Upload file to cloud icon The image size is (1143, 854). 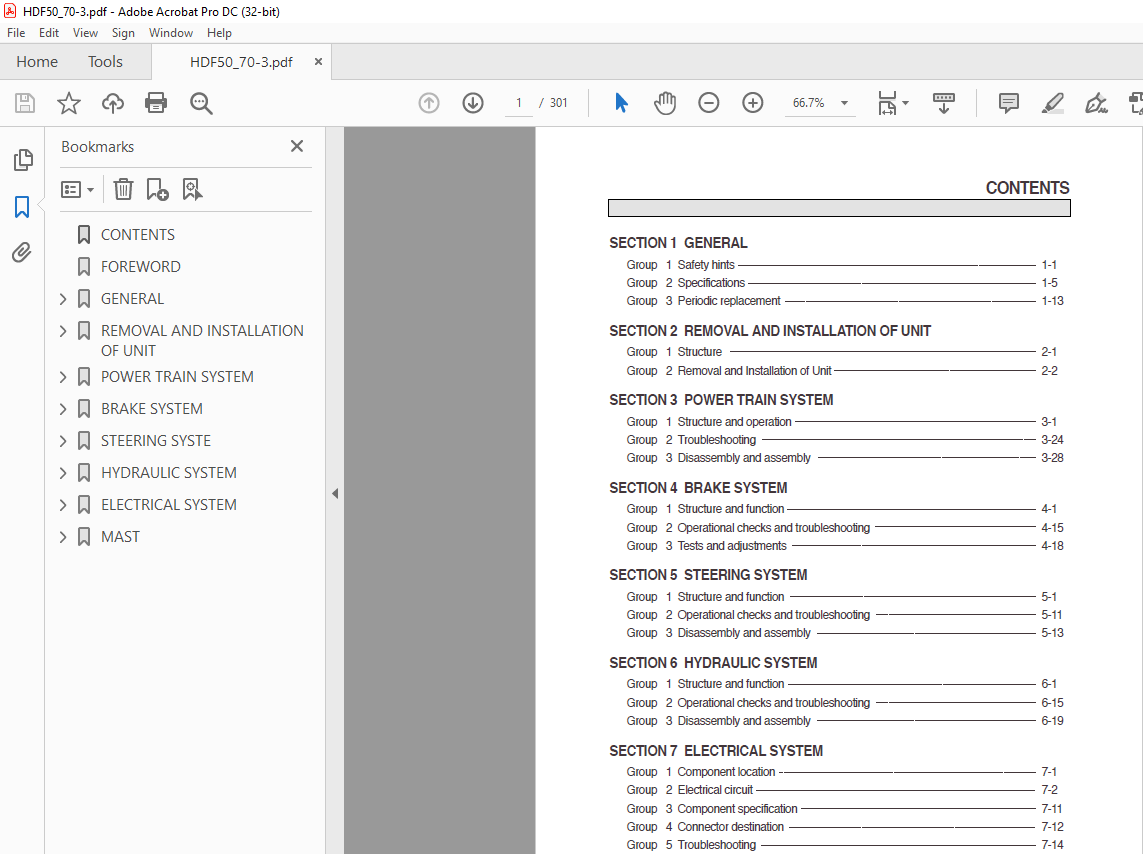click(112, 103)
